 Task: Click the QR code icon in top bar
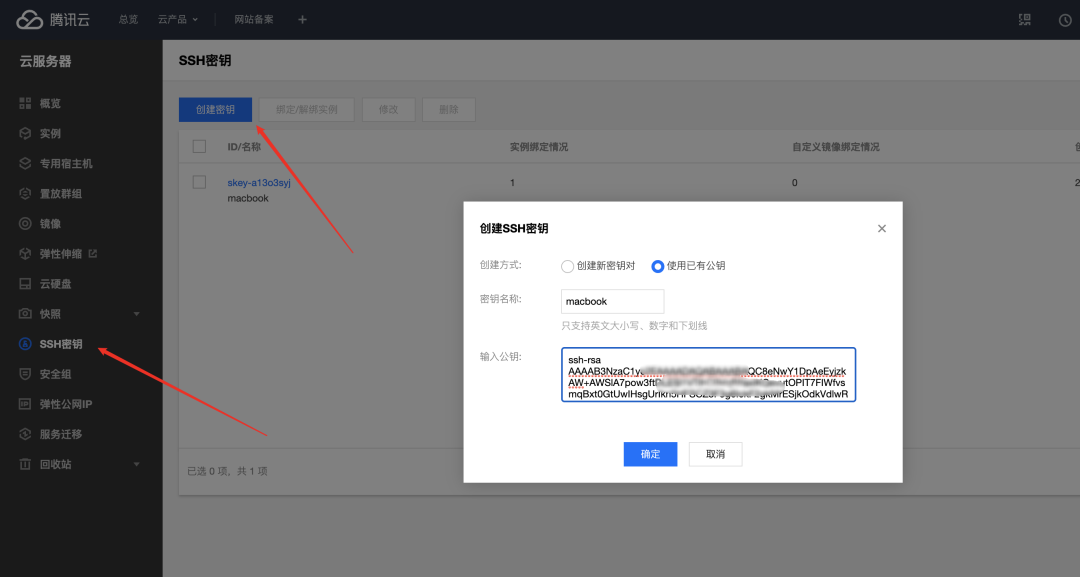[1024, 19]
